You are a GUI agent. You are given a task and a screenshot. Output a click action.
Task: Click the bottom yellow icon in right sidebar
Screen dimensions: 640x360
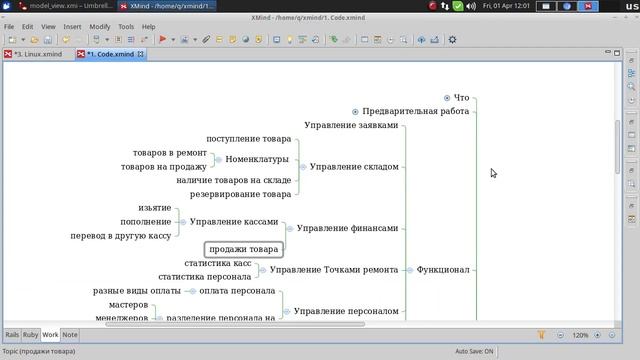(x=631, y=220)
